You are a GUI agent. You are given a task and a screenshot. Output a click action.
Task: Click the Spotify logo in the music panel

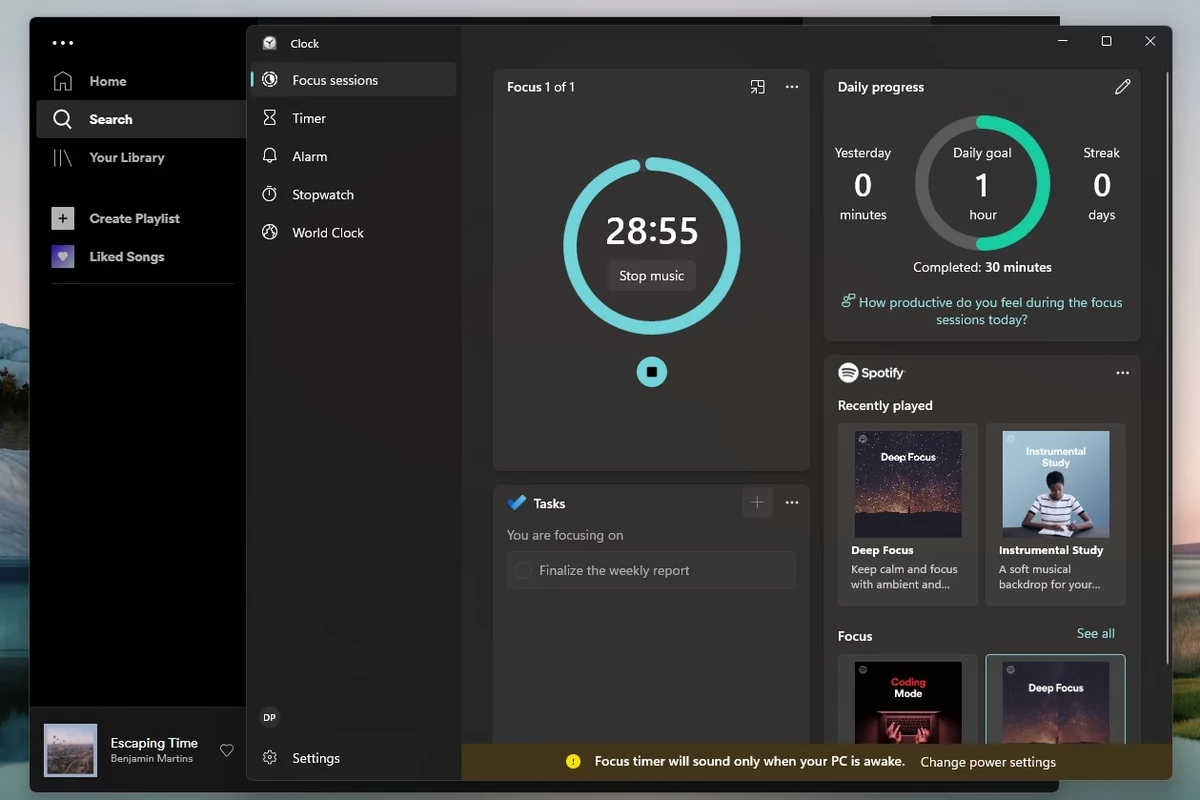[x=848, y=372]
